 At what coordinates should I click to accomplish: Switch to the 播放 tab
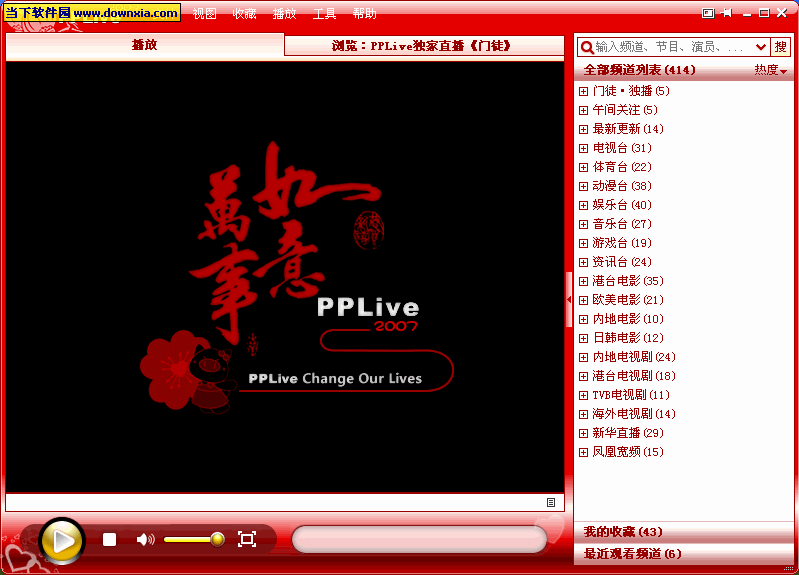click(145, 45)
